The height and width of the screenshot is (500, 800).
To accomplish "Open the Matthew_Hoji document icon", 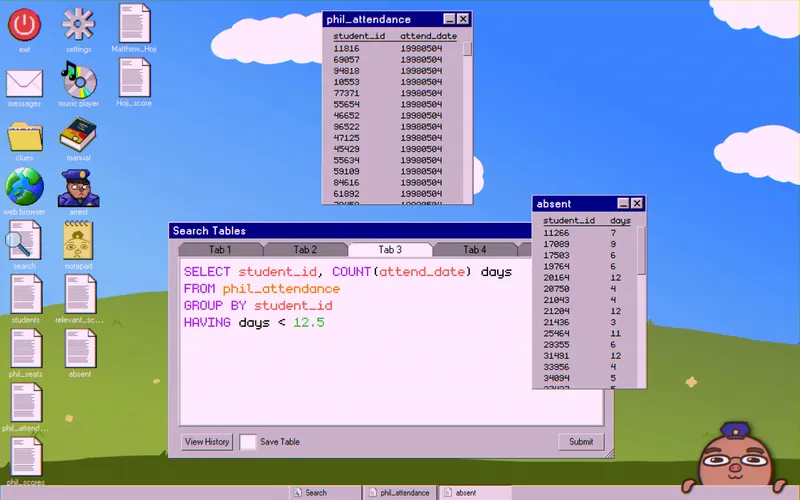I will 135,23.
